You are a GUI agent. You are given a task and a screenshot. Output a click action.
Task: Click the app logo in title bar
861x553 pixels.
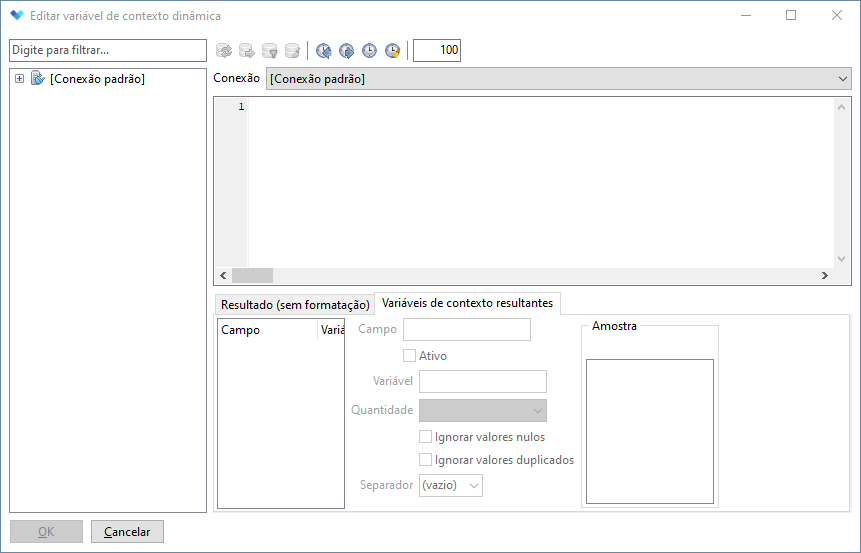(17, 15)
